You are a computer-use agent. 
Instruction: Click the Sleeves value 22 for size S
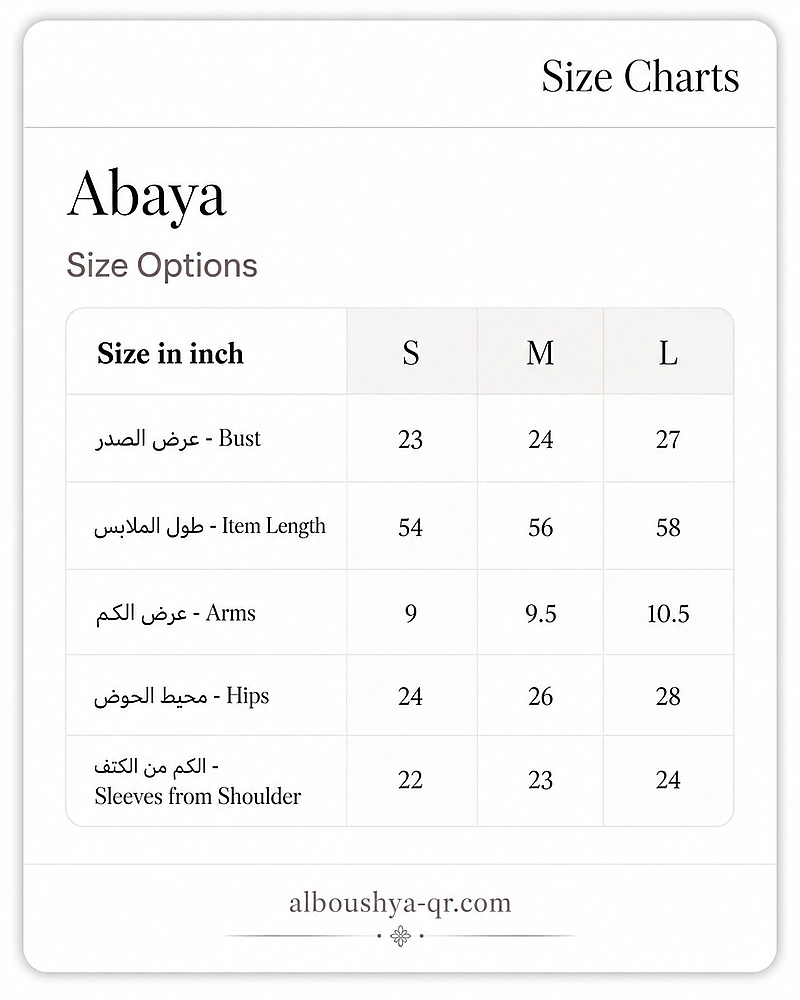(410, 780)
